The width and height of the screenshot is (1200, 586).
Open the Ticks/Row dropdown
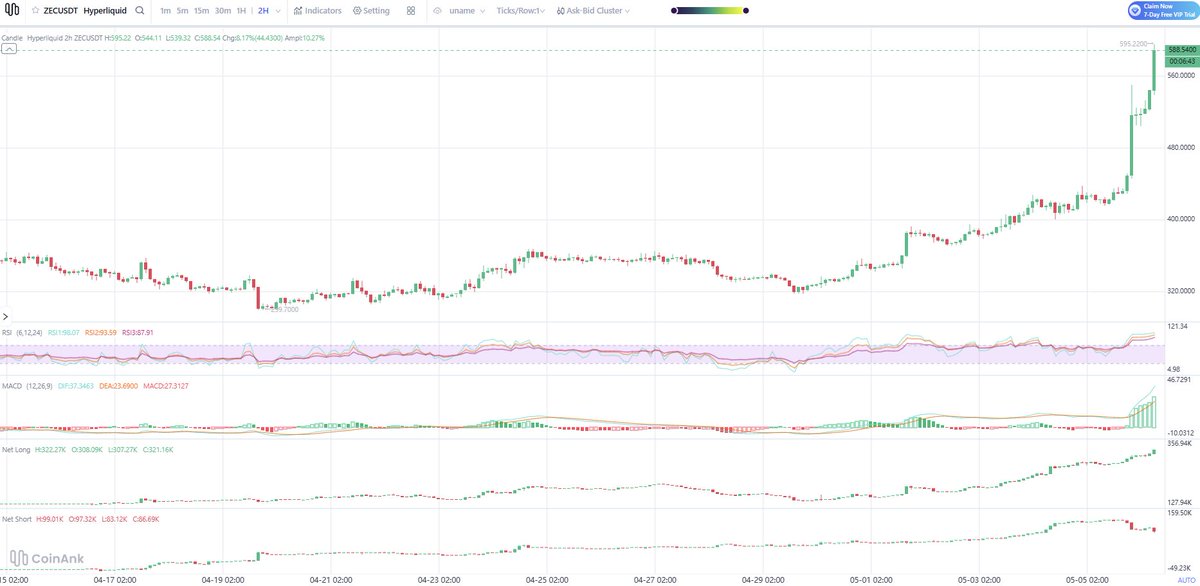coord(520,11)
